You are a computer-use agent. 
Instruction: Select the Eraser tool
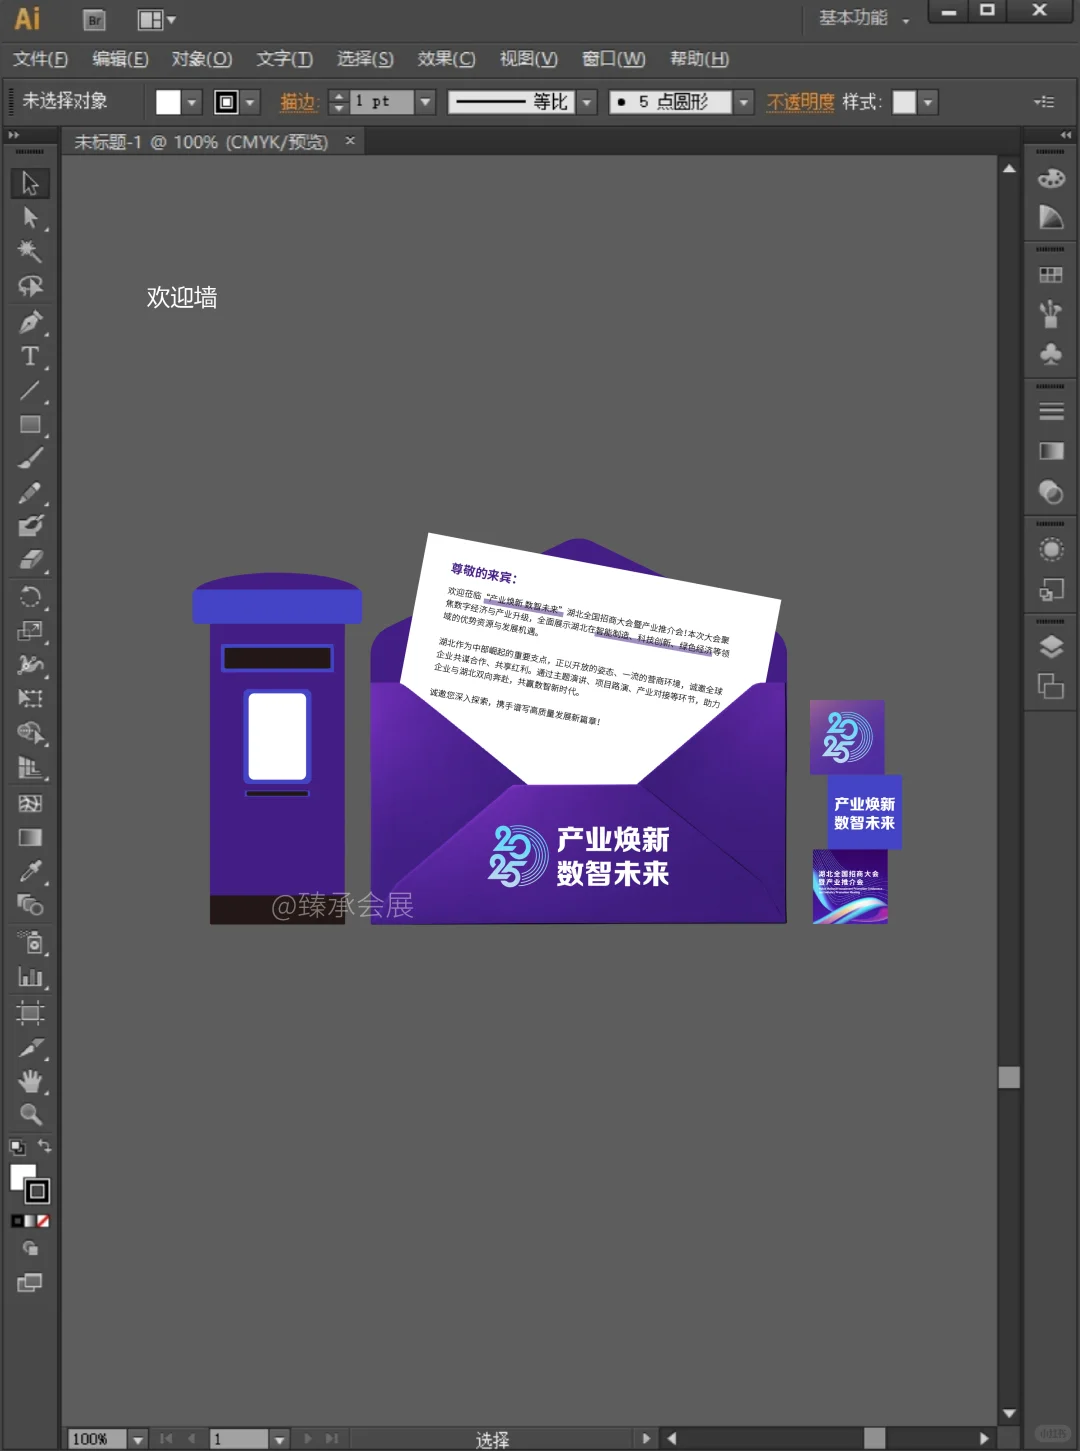30,560
